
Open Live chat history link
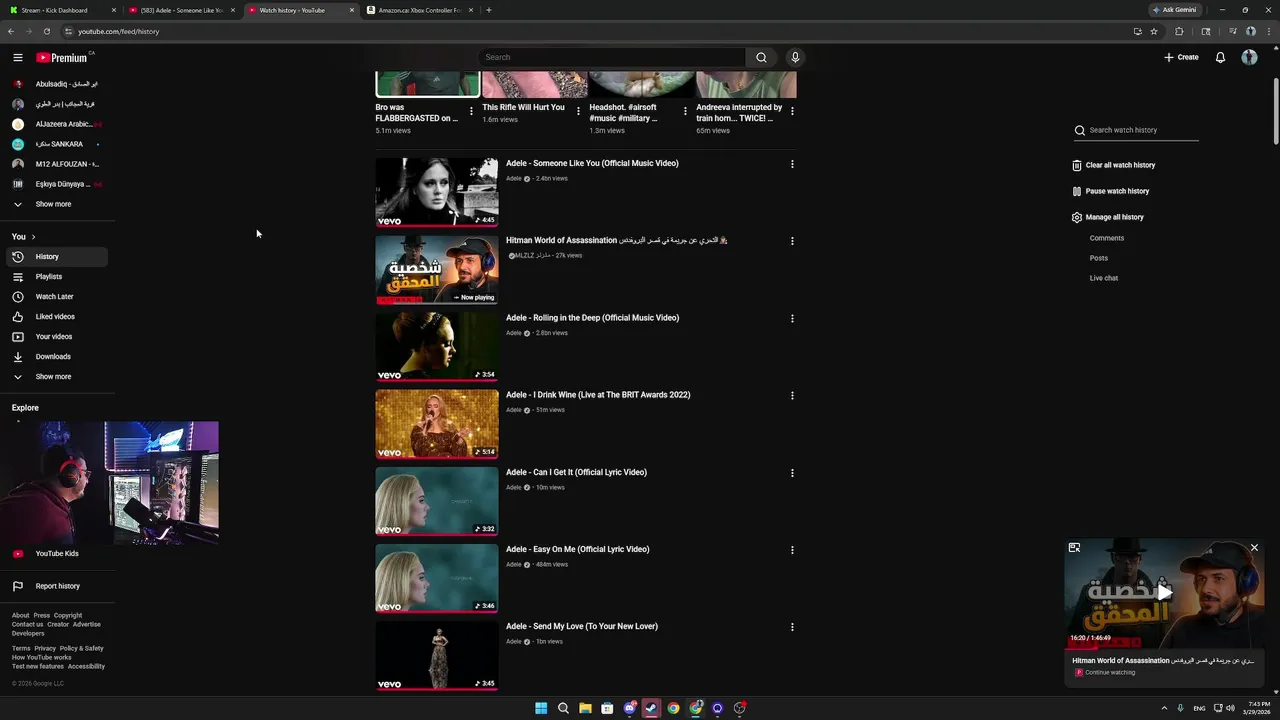pyautogui.click(x=1104, y=278)
